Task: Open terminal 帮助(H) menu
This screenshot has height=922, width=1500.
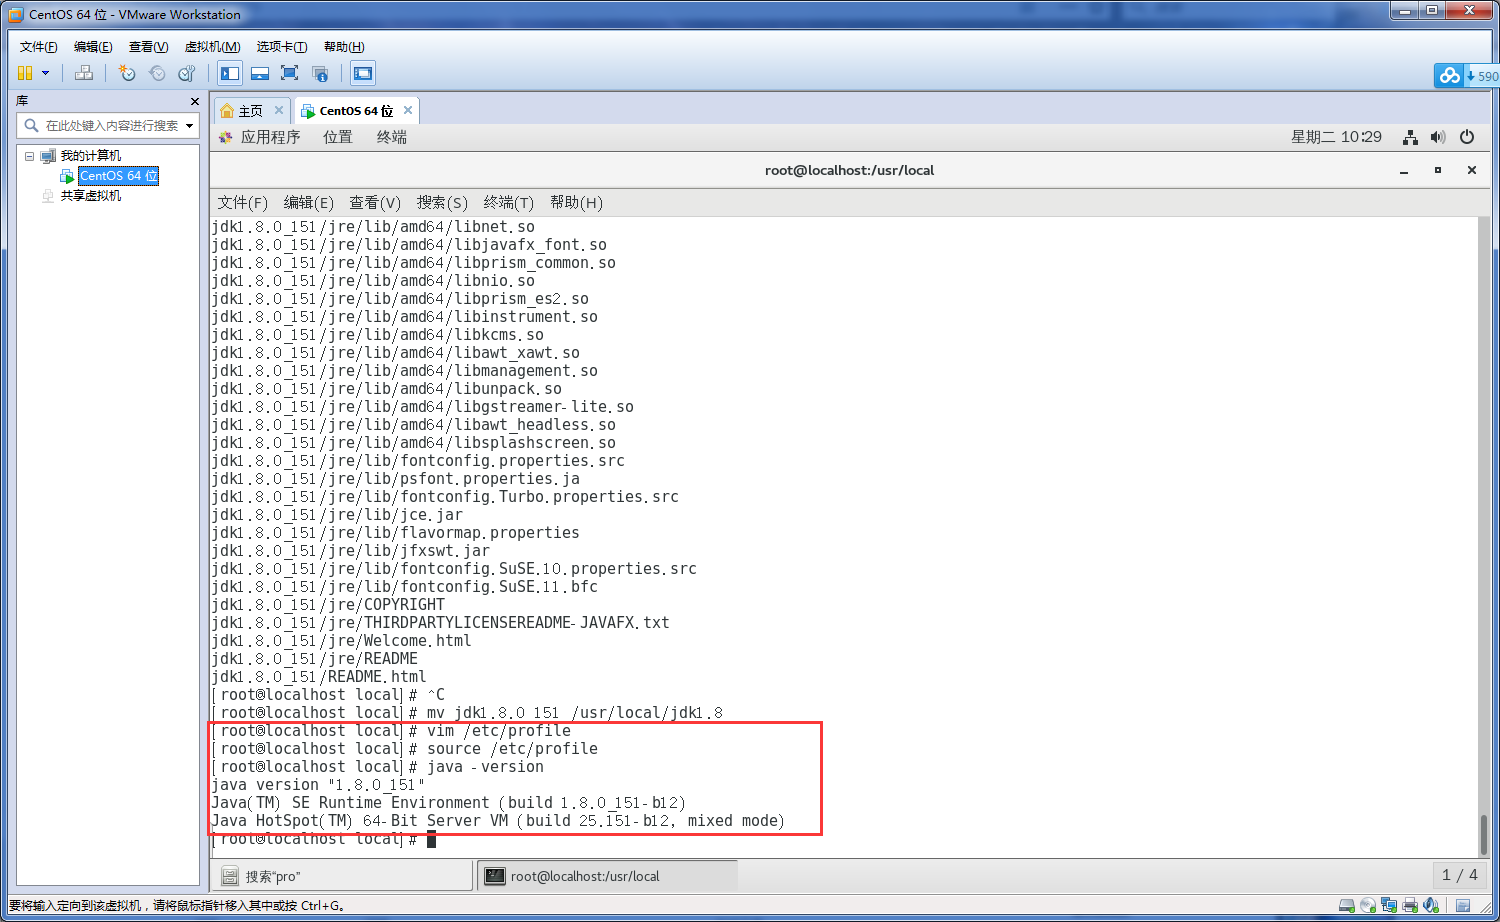Action: pos(576,203)
